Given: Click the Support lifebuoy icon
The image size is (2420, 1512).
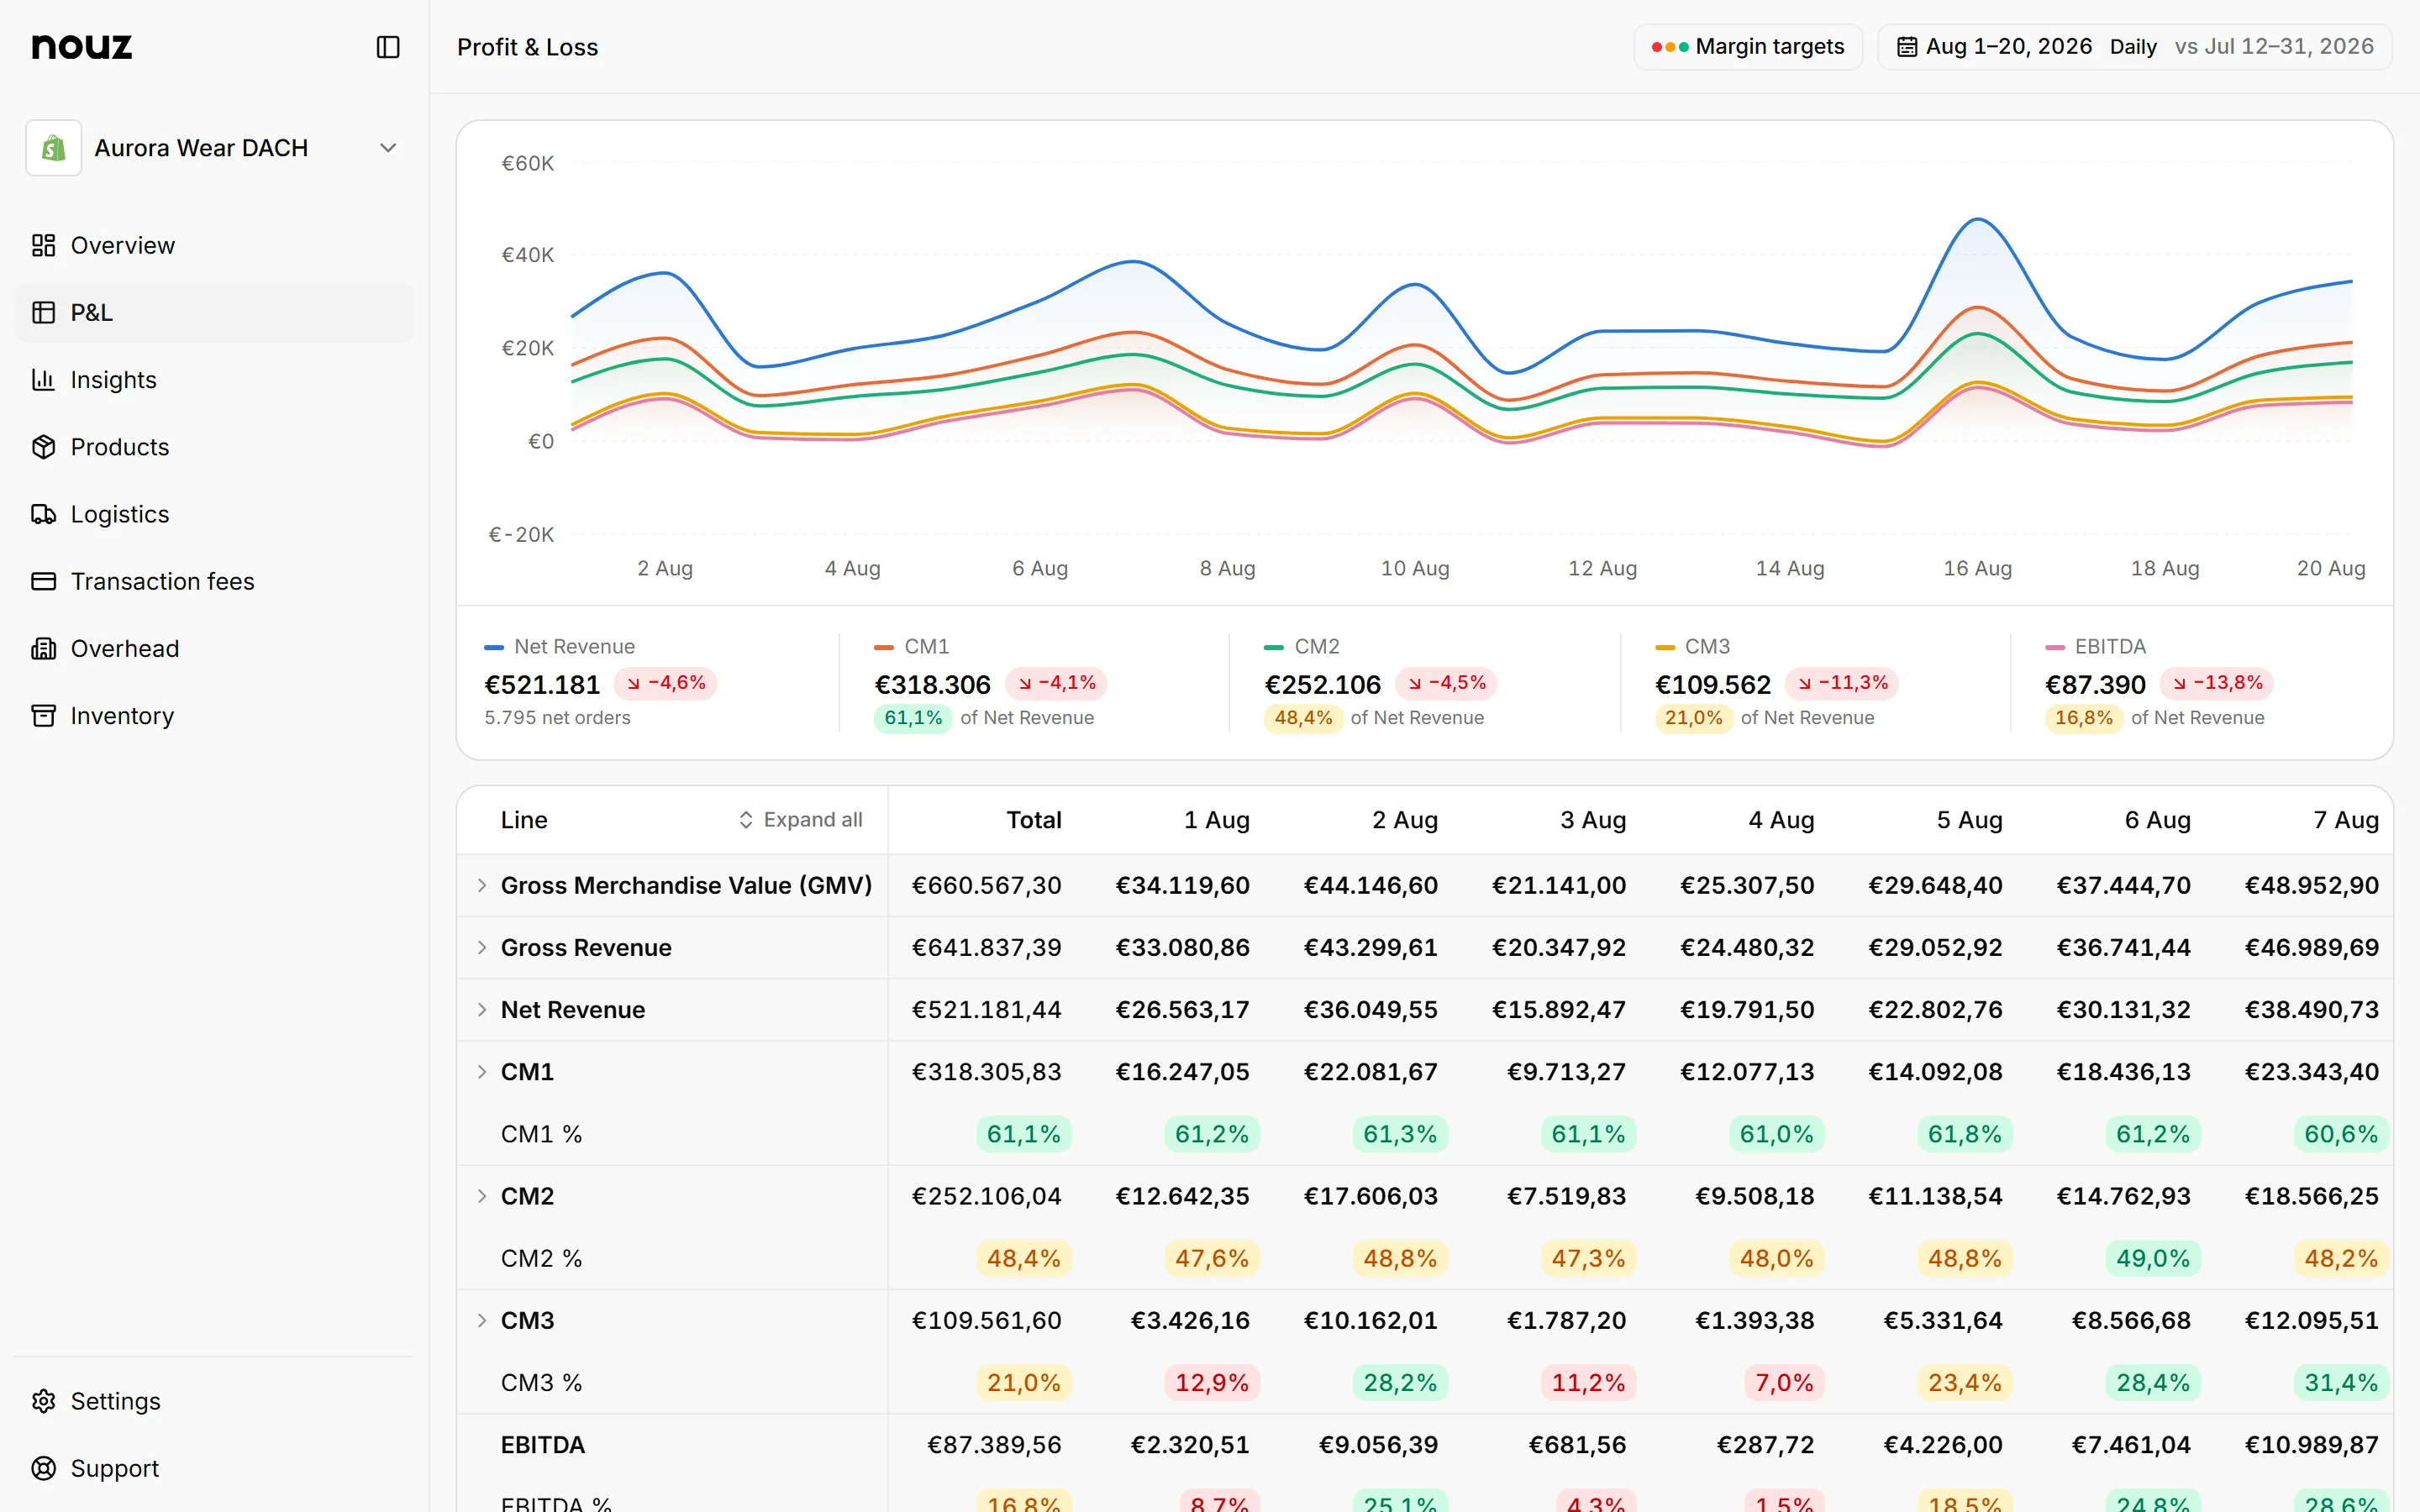Looking at the screenshot, I should pos(43,1468).
